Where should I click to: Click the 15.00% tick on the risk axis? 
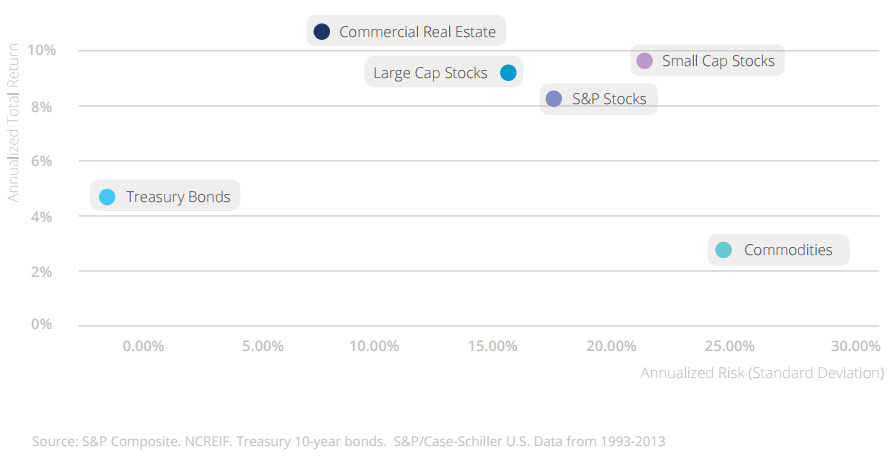pos(492,346)
